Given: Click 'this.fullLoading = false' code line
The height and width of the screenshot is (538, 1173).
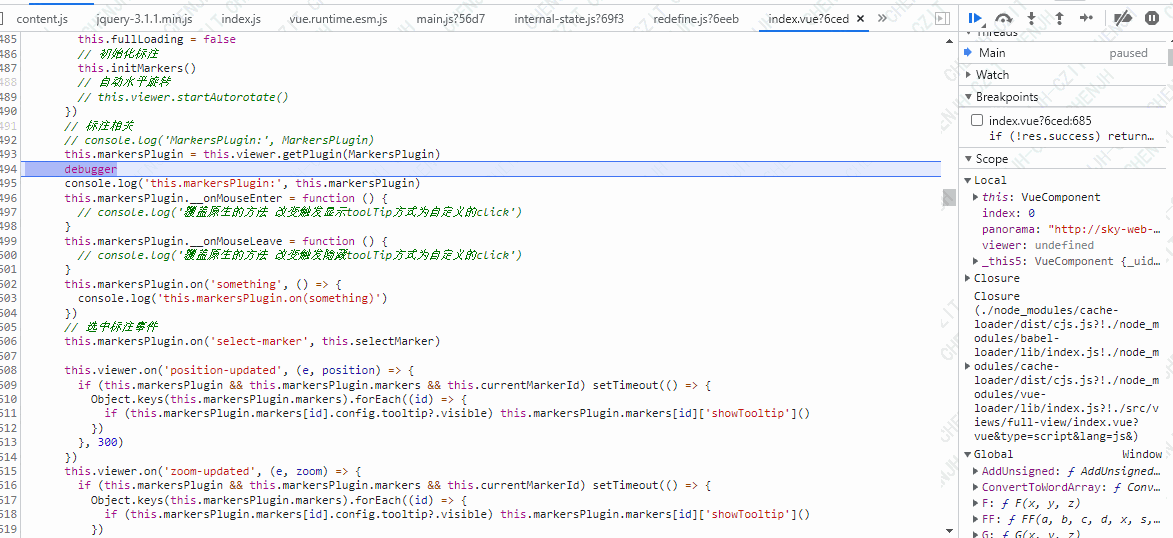Looking at the screenshot, I should pos(156,39).
